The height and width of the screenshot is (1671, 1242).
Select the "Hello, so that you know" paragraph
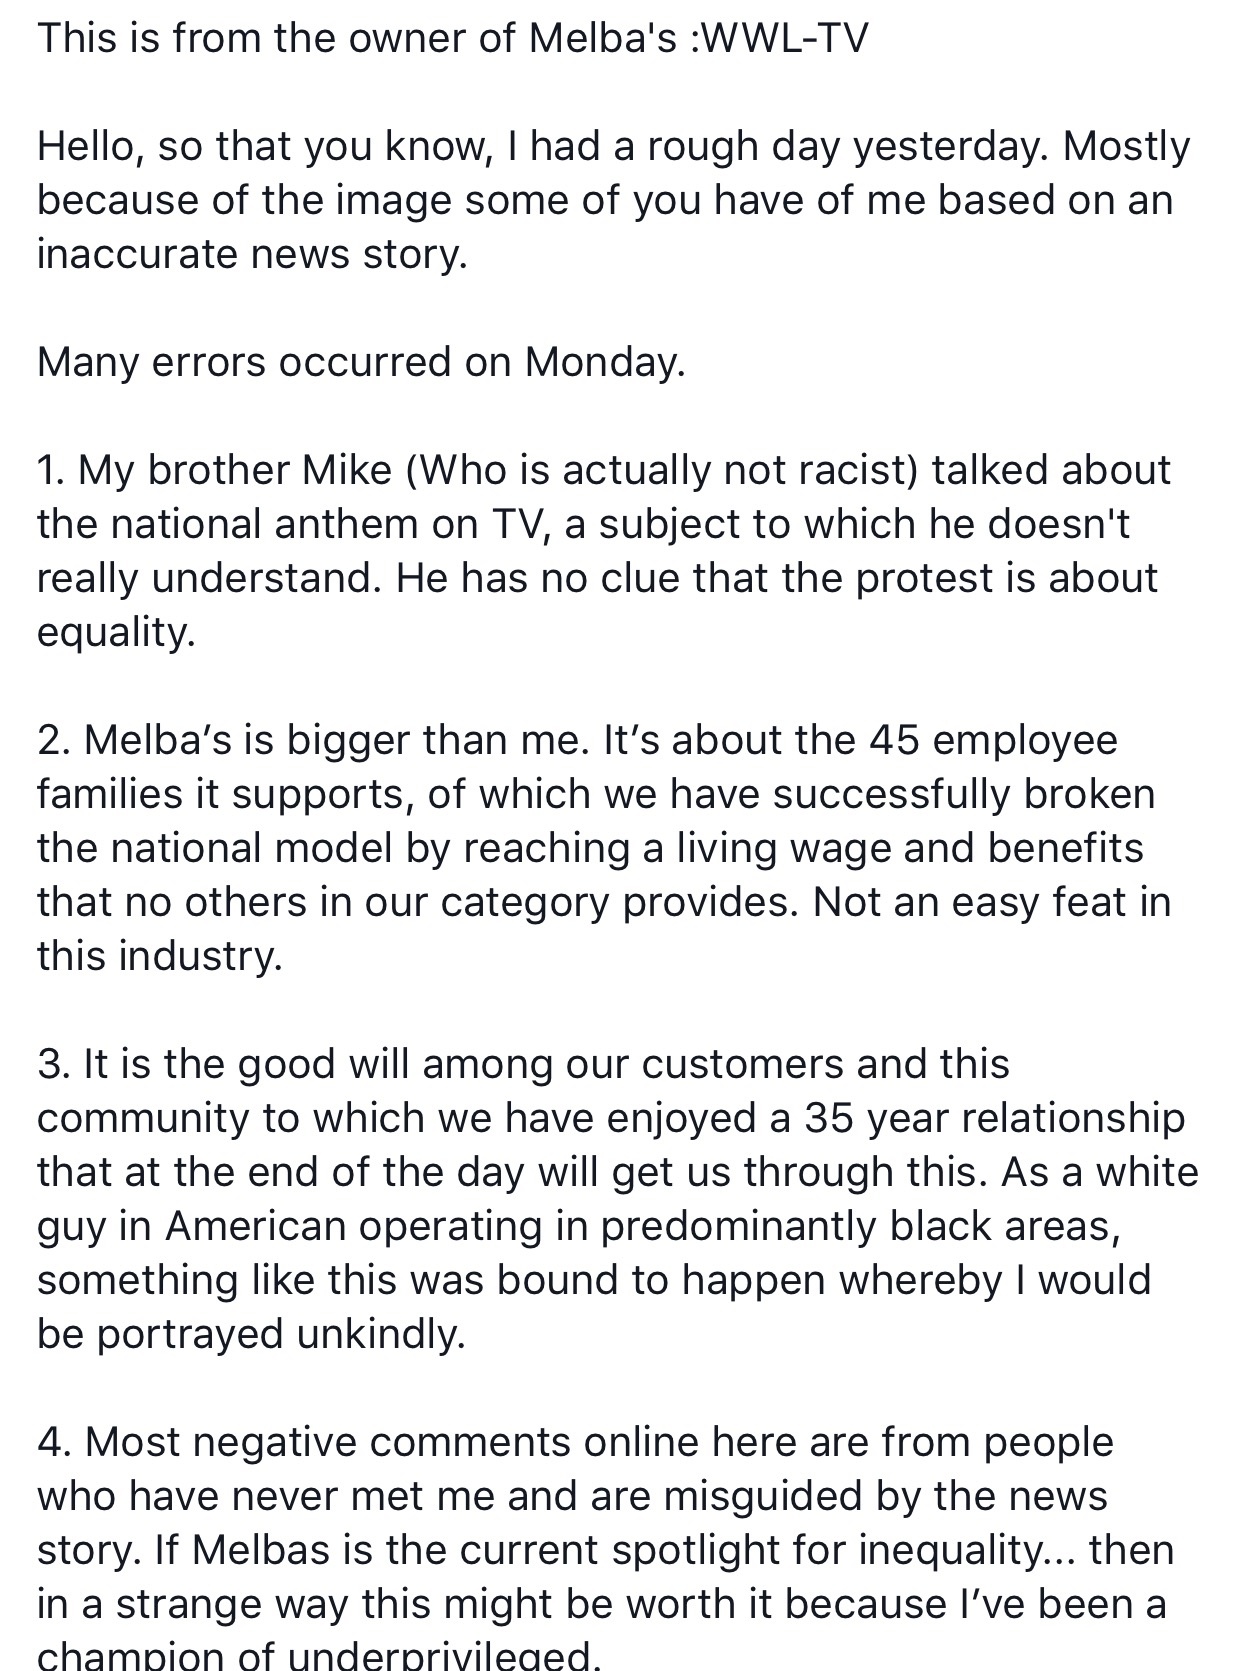click(614, 200)
